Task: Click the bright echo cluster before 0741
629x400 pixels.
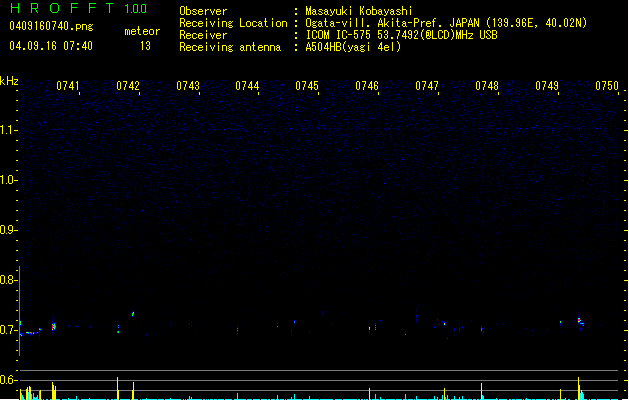Action: click(54, 326)
